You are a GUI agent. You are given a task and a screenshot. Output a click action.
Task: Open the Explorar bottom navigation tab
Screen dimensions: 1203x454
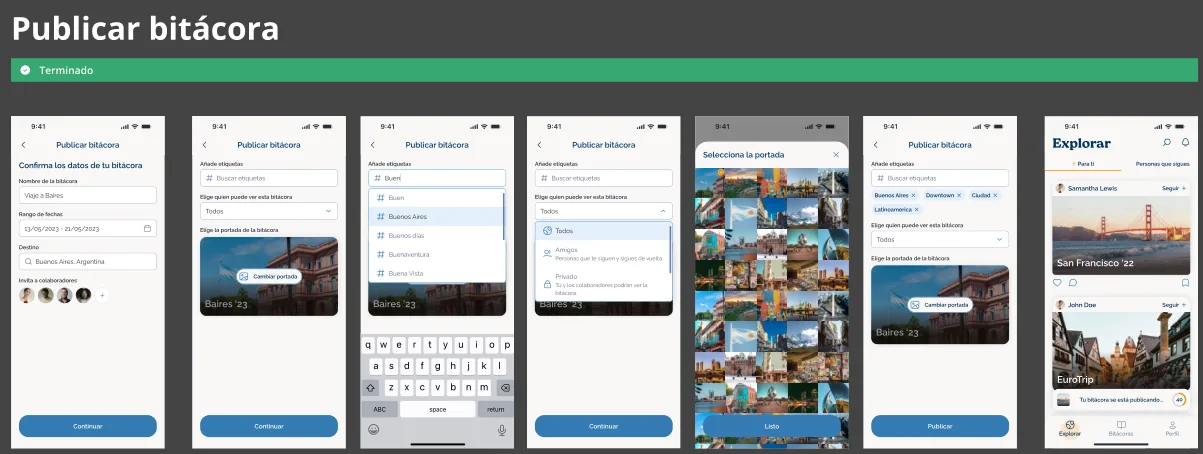1070,428
